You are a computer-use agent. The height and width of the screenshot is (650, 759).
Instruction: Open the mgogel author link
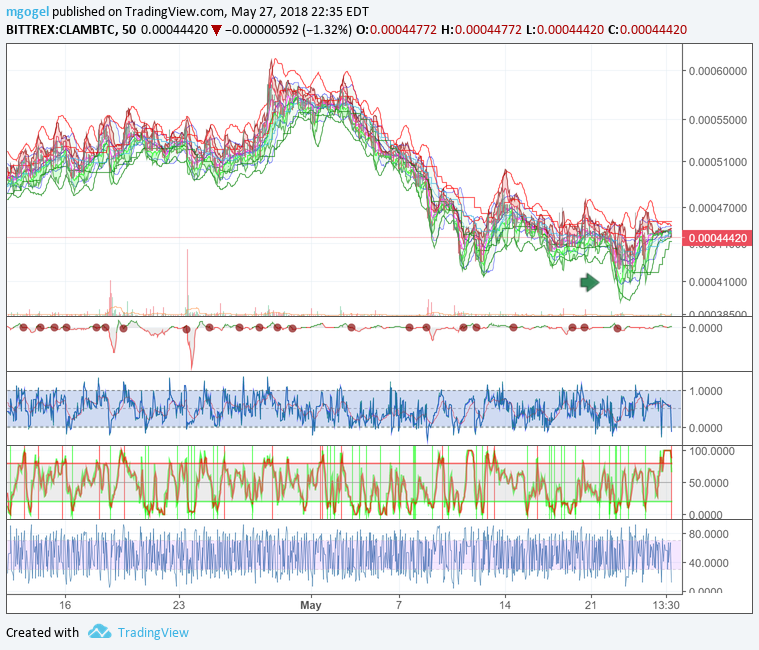tap(28, 12)
